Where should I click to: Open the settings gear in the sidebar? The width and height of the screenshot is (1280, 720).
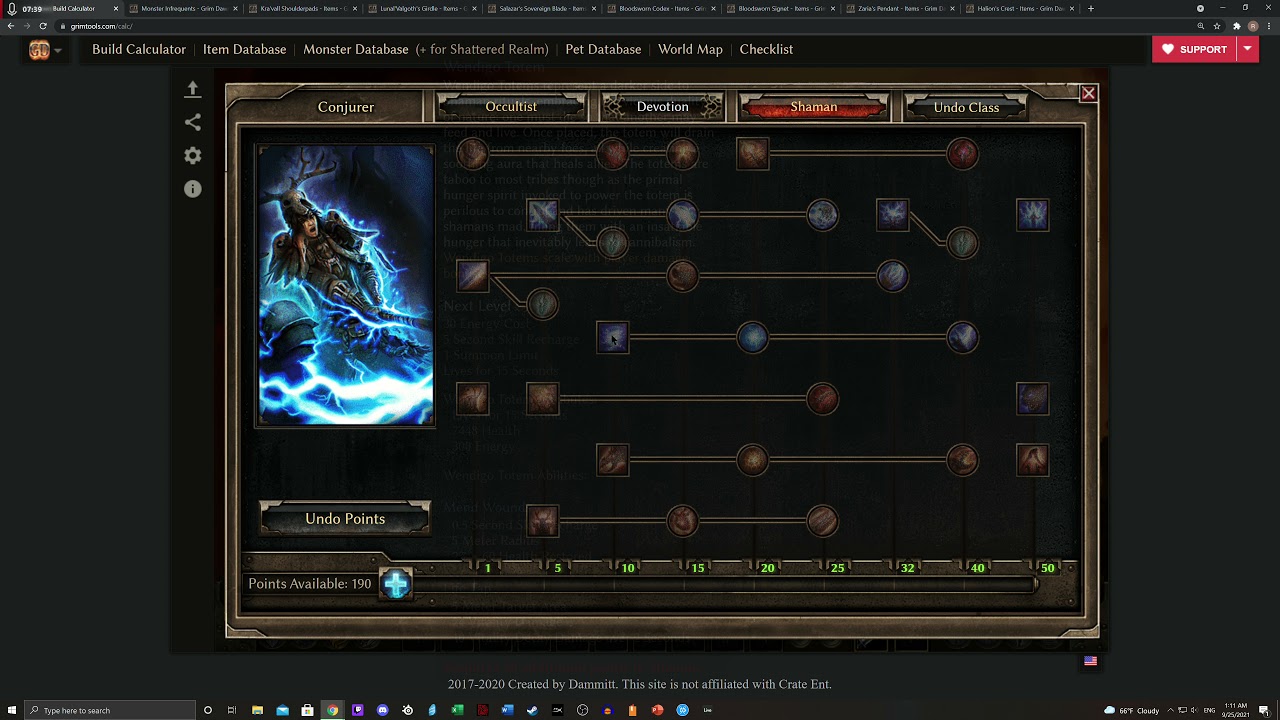click(x=193, y=155)
